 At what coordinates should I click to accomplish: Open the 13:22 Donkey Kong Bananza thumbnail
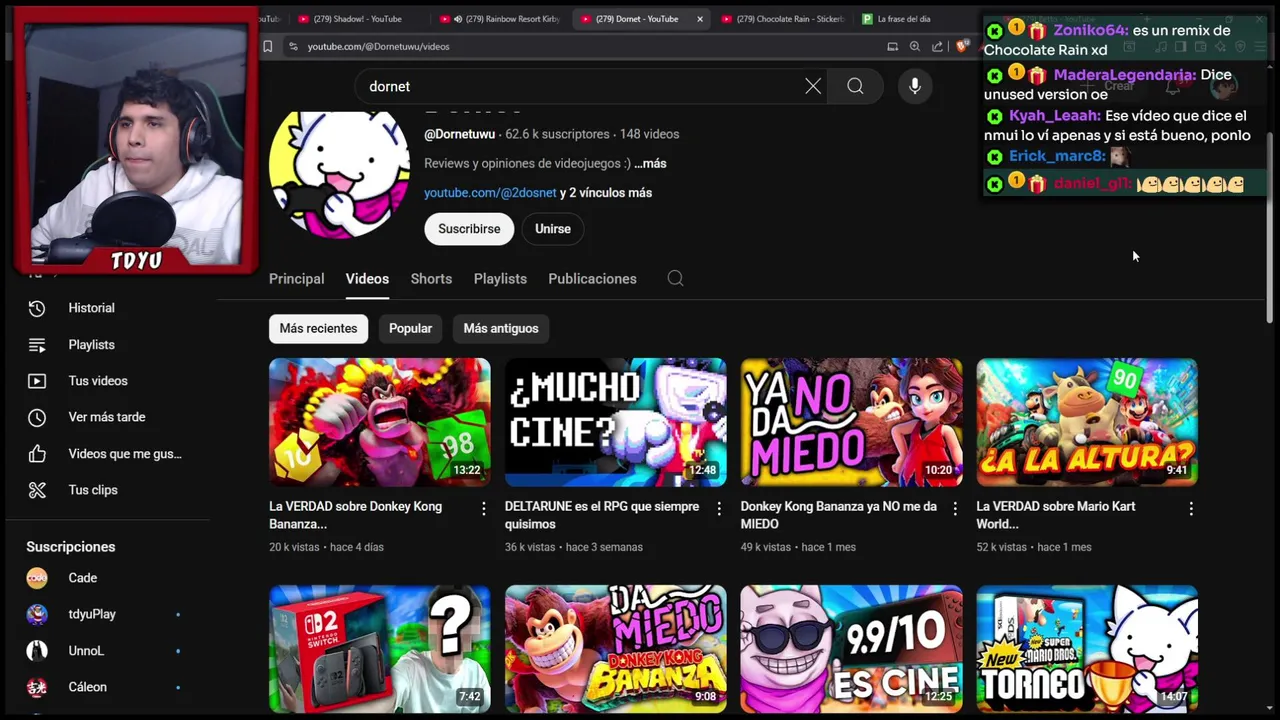[x=380, y=422]
